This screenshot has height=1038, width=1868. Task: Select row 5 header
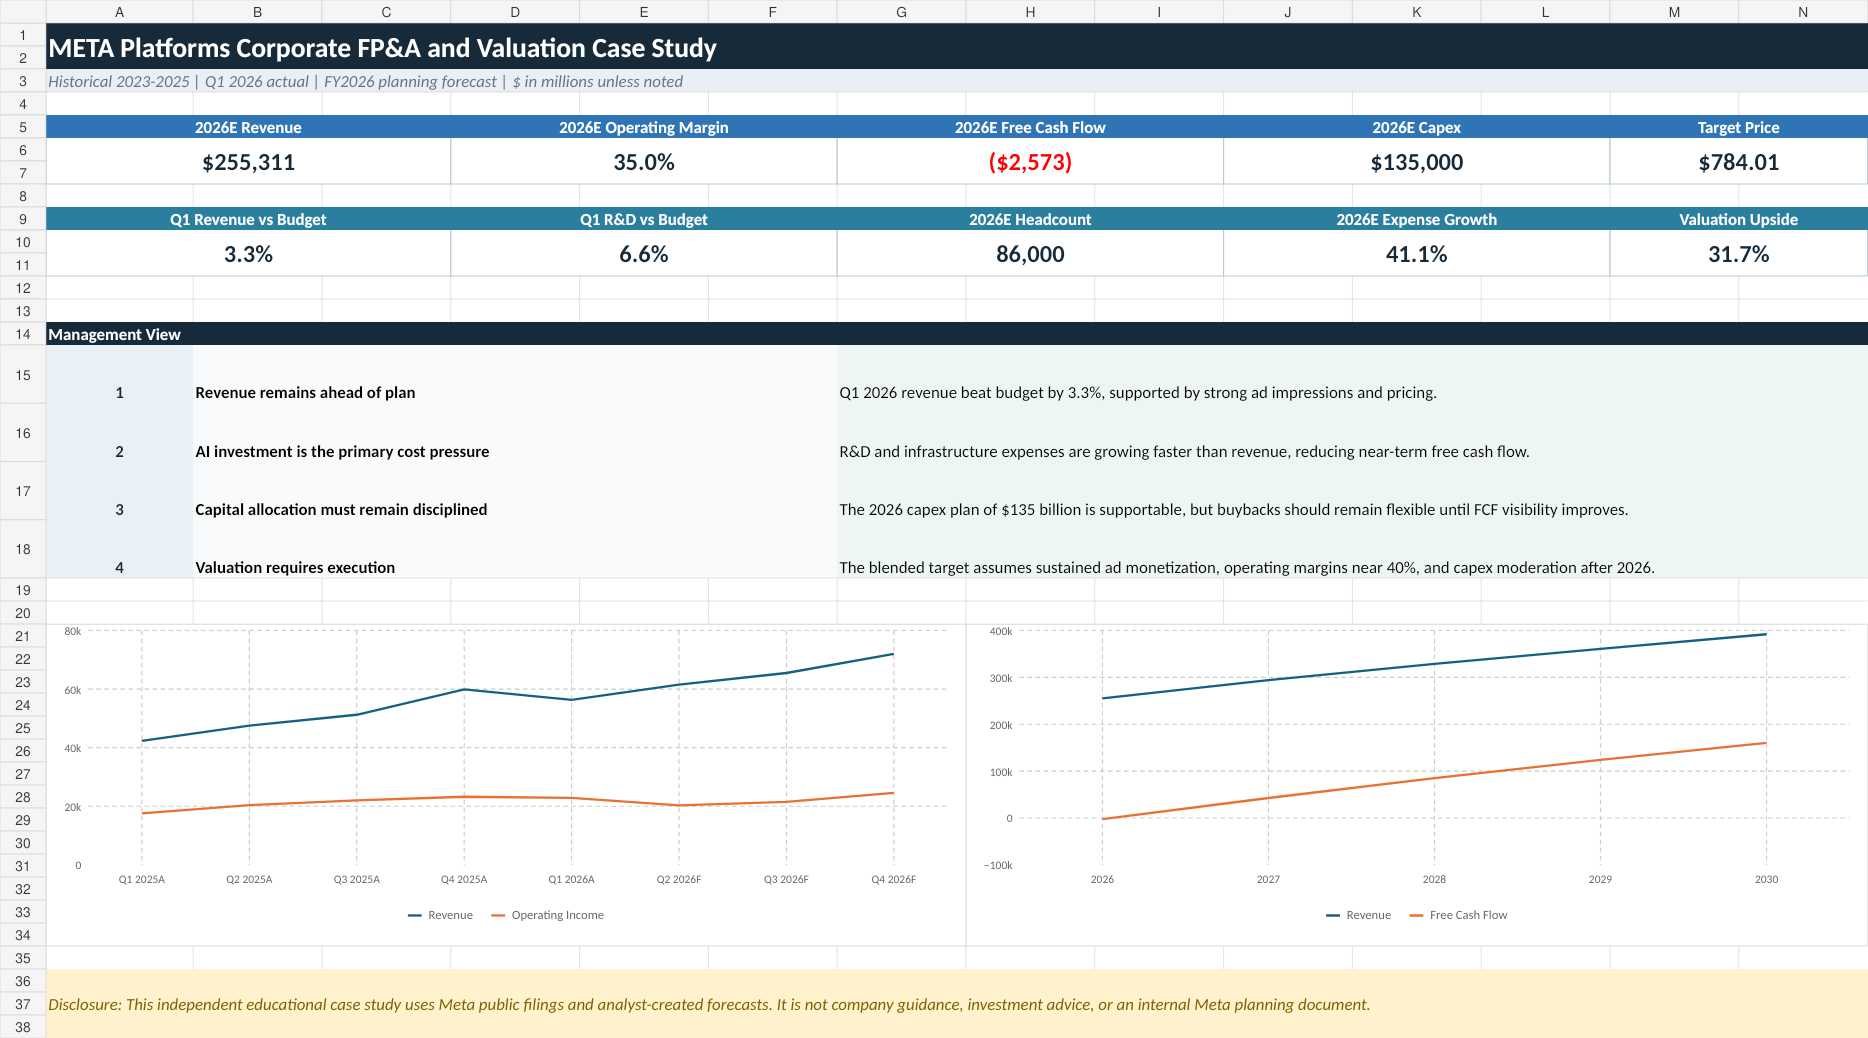click(23, 127)
